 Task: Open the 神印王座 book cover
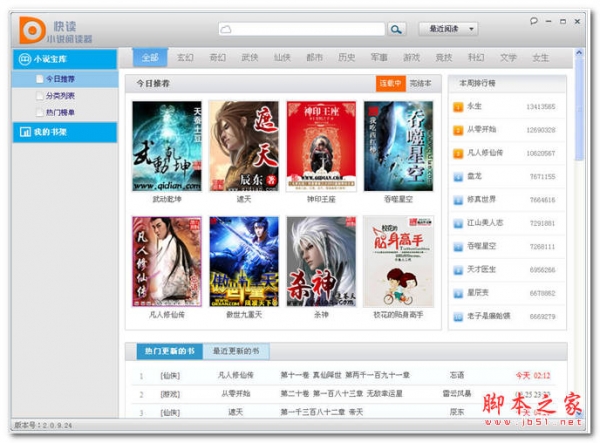coord(321,146)
